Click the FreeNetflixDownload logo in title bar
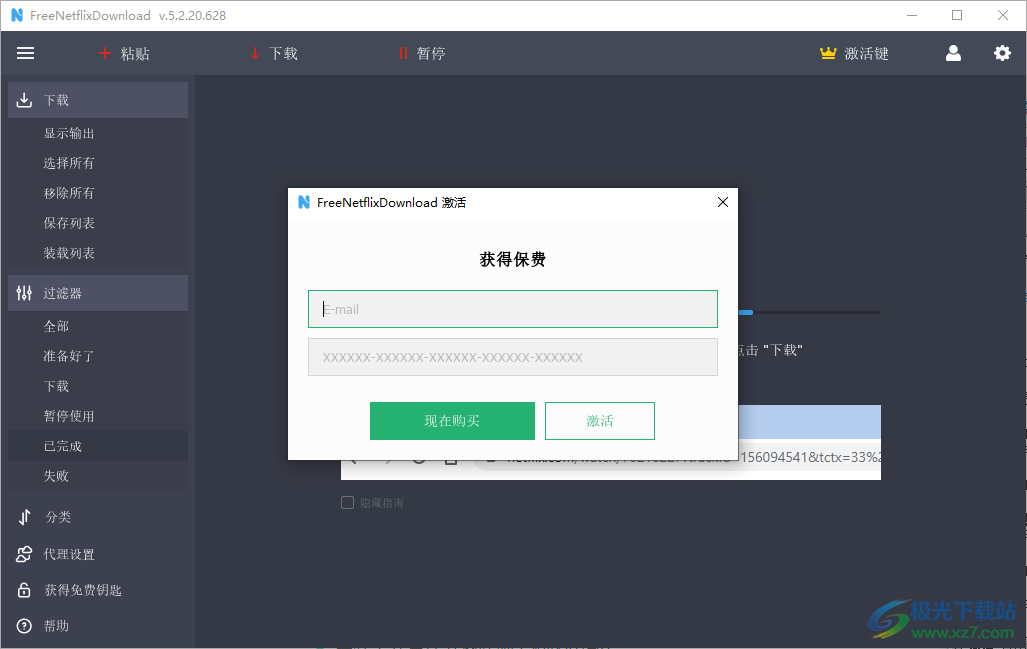Image resolution: width=1027 pixels, height=649 pixels. 17,15
